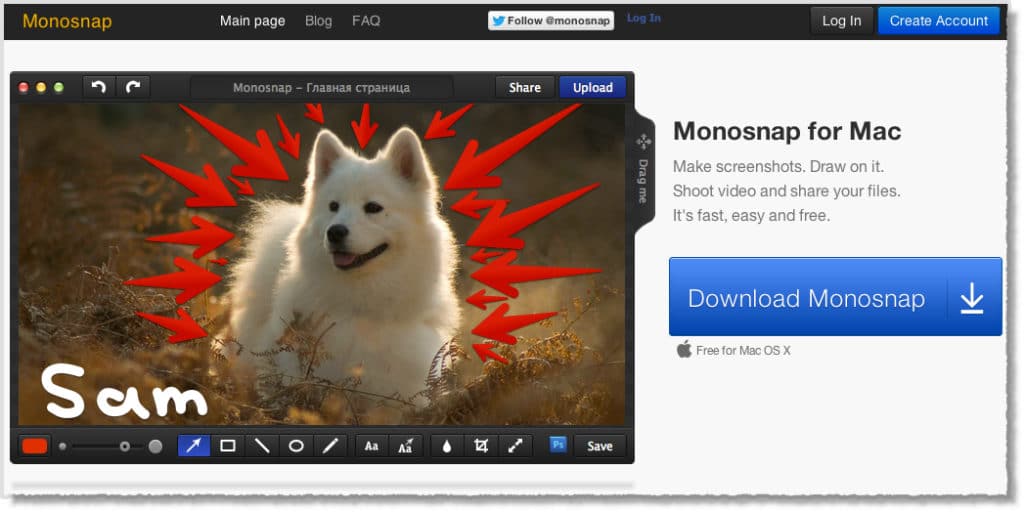The image size is (1024, 512).
Task: Open image in Photoshop via Ps icon
Action: [x=558, y=445]
